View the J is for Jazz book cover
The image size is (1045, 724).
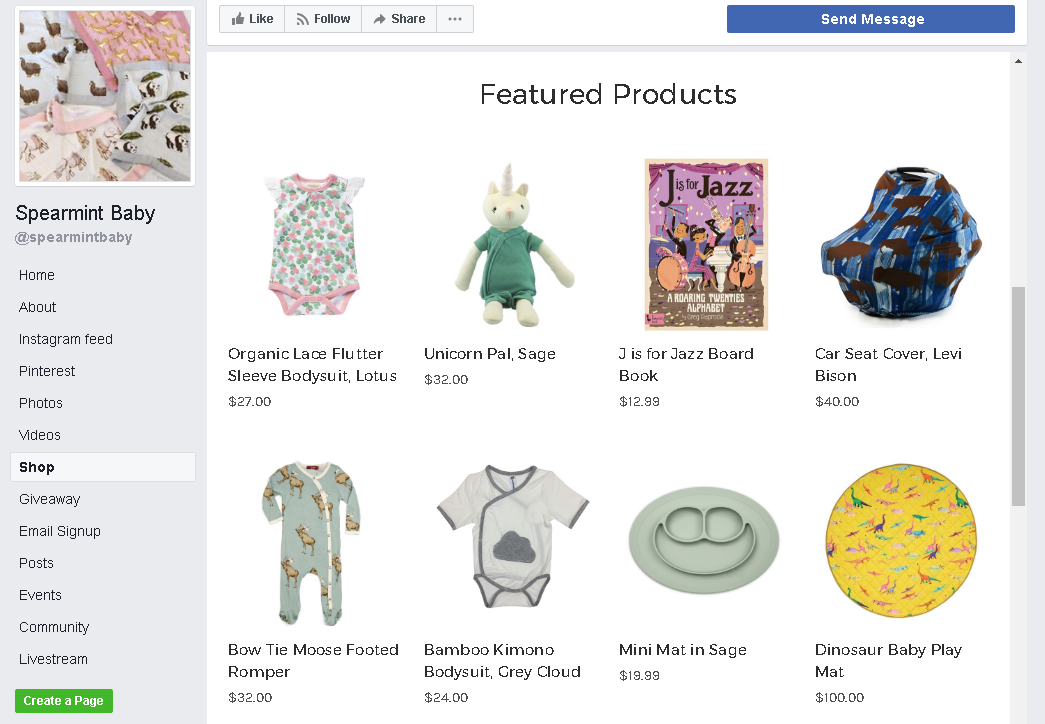[706, 245]
